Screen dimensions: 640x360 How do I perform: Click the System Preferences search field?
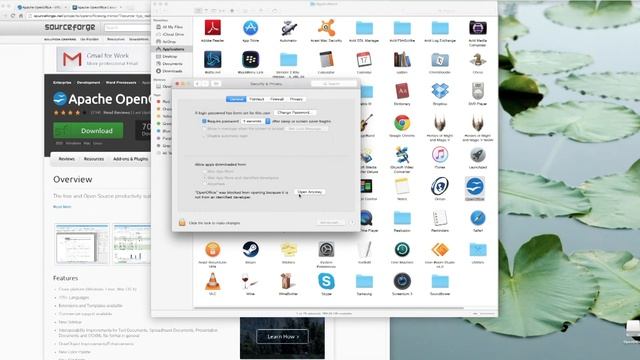point(333,84)
